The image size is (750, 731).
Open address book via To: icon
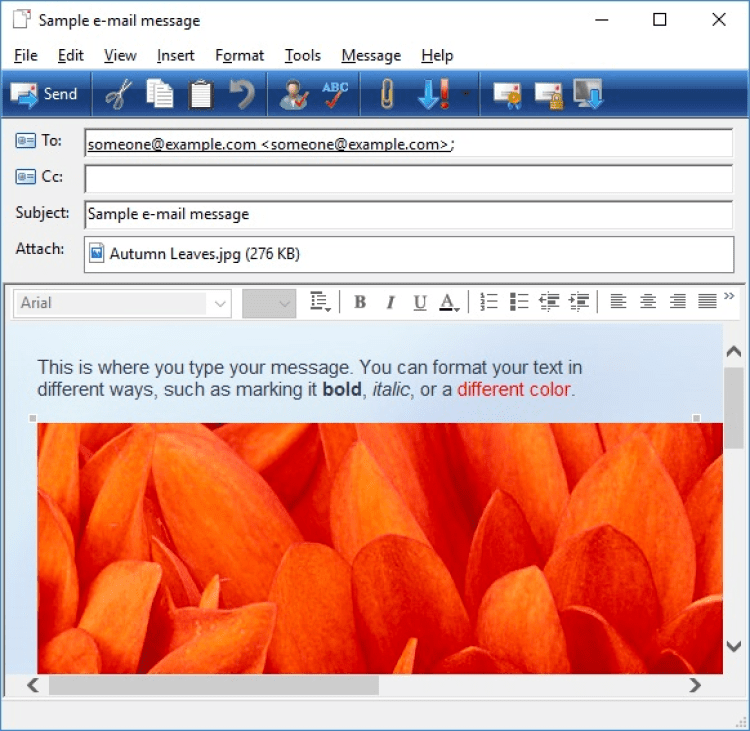pyautogui.click(x=25, y=141)
